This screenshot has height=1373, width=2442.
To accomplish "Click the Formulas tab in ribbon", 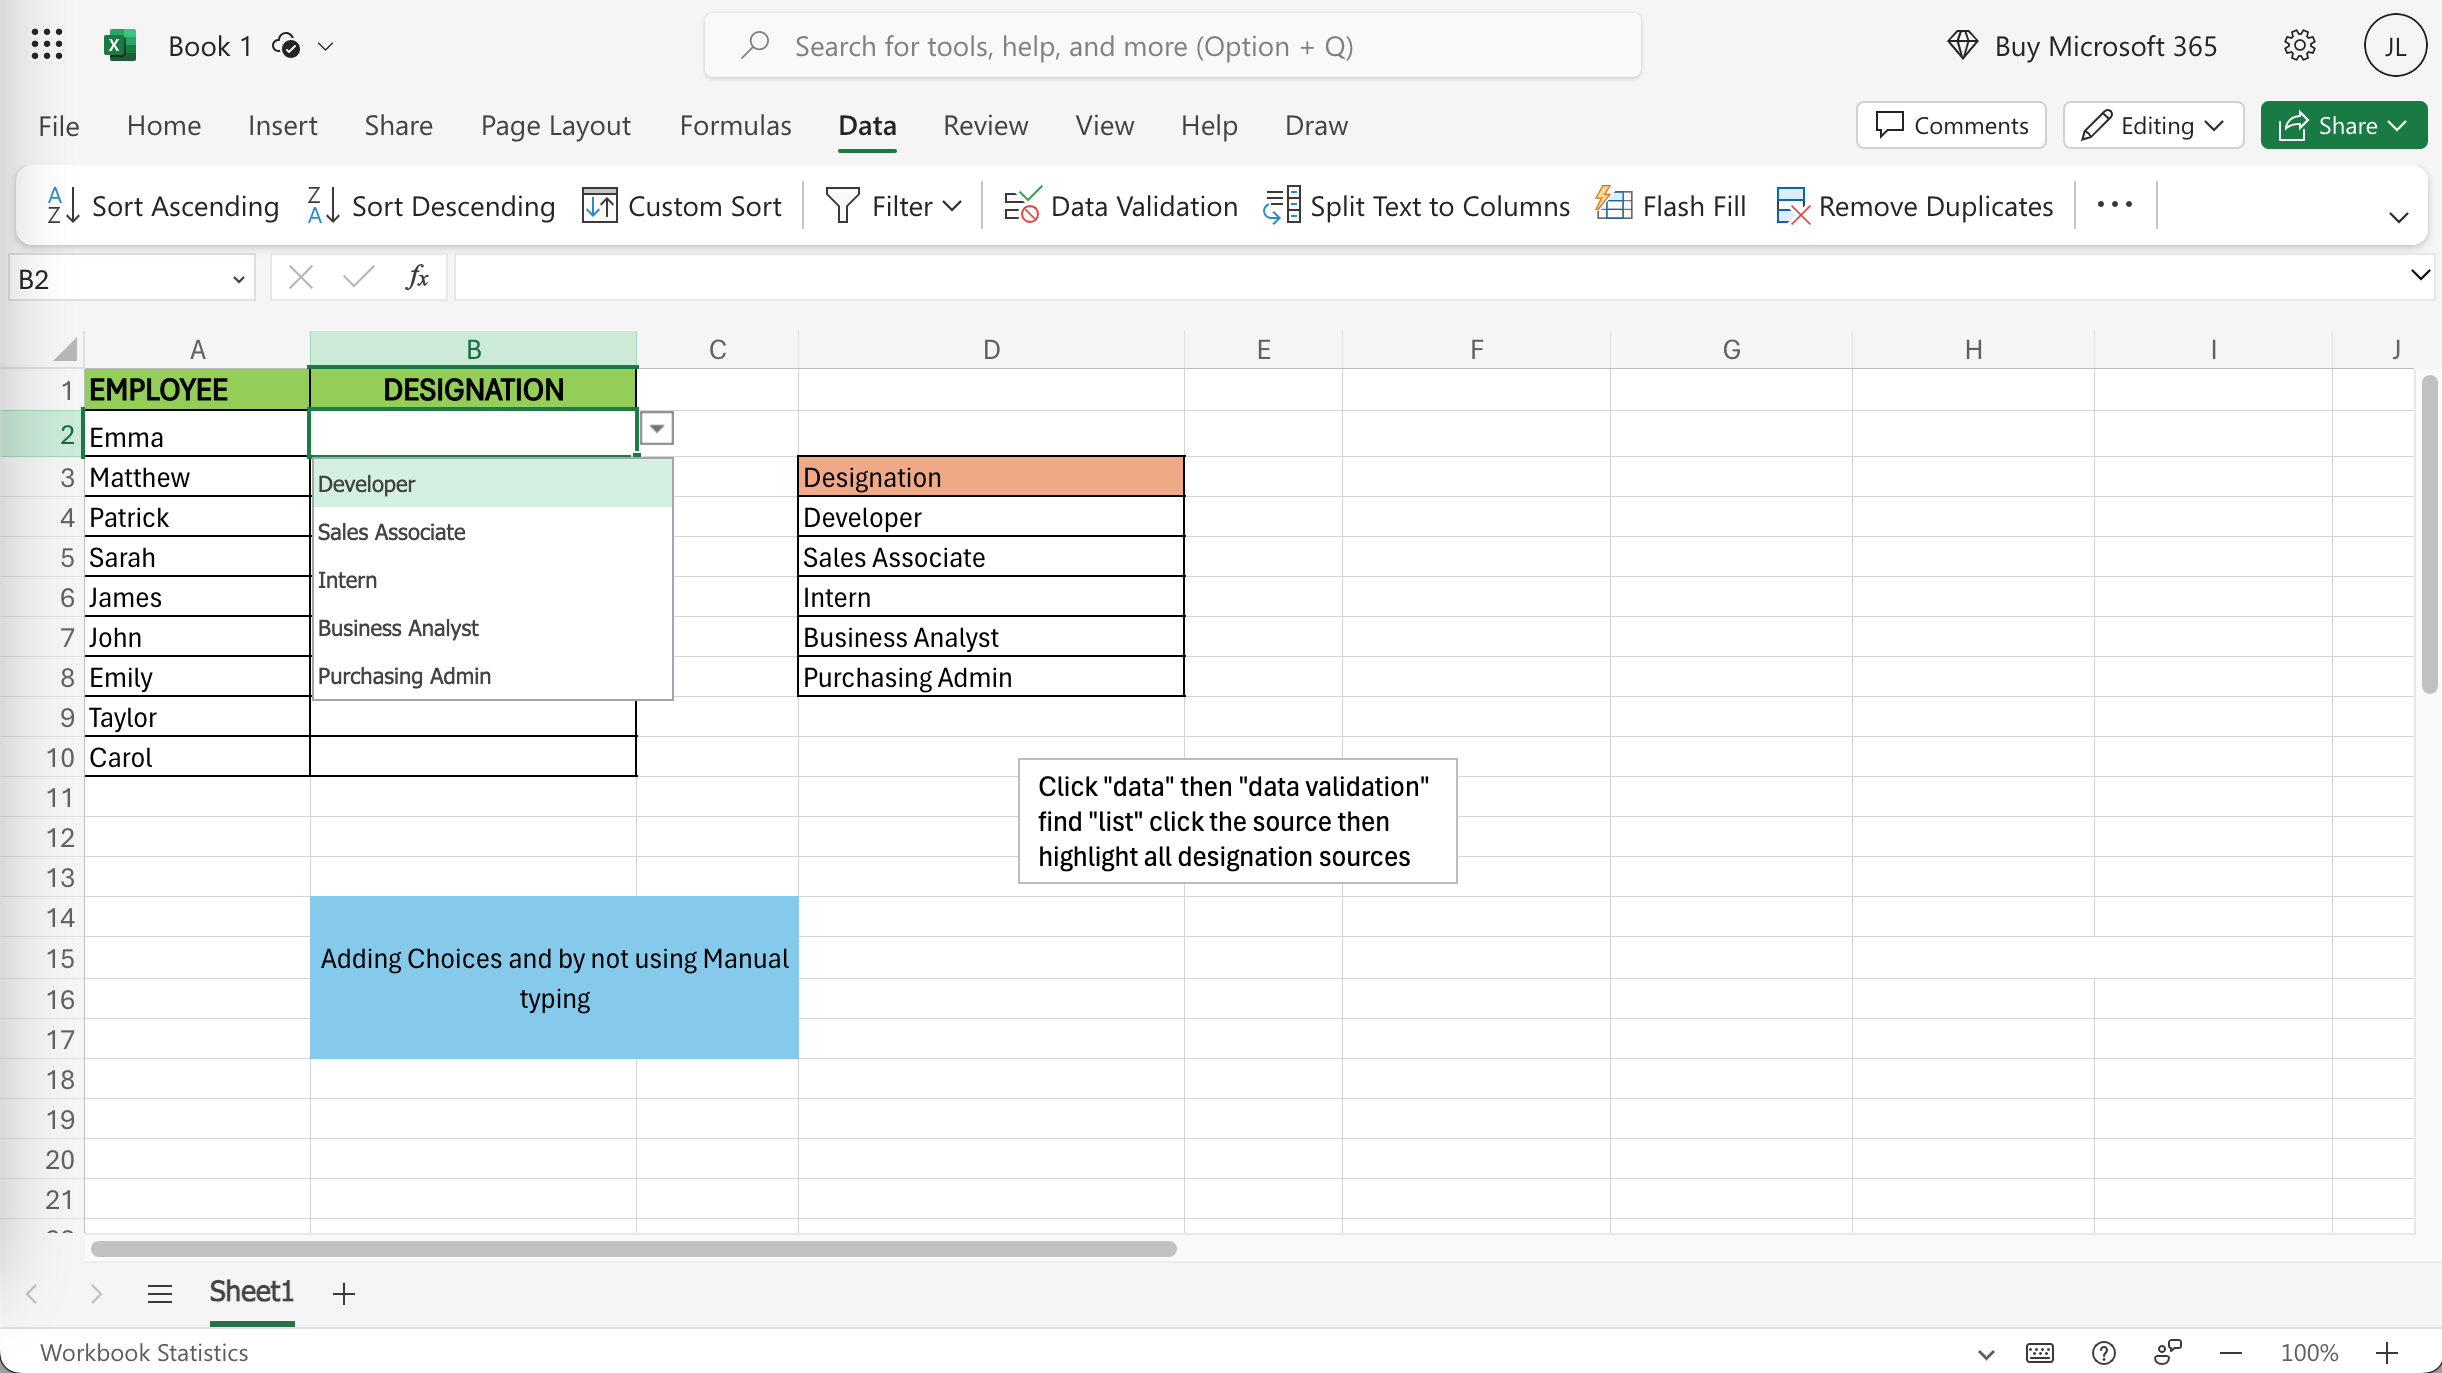I will pos(735,124).
